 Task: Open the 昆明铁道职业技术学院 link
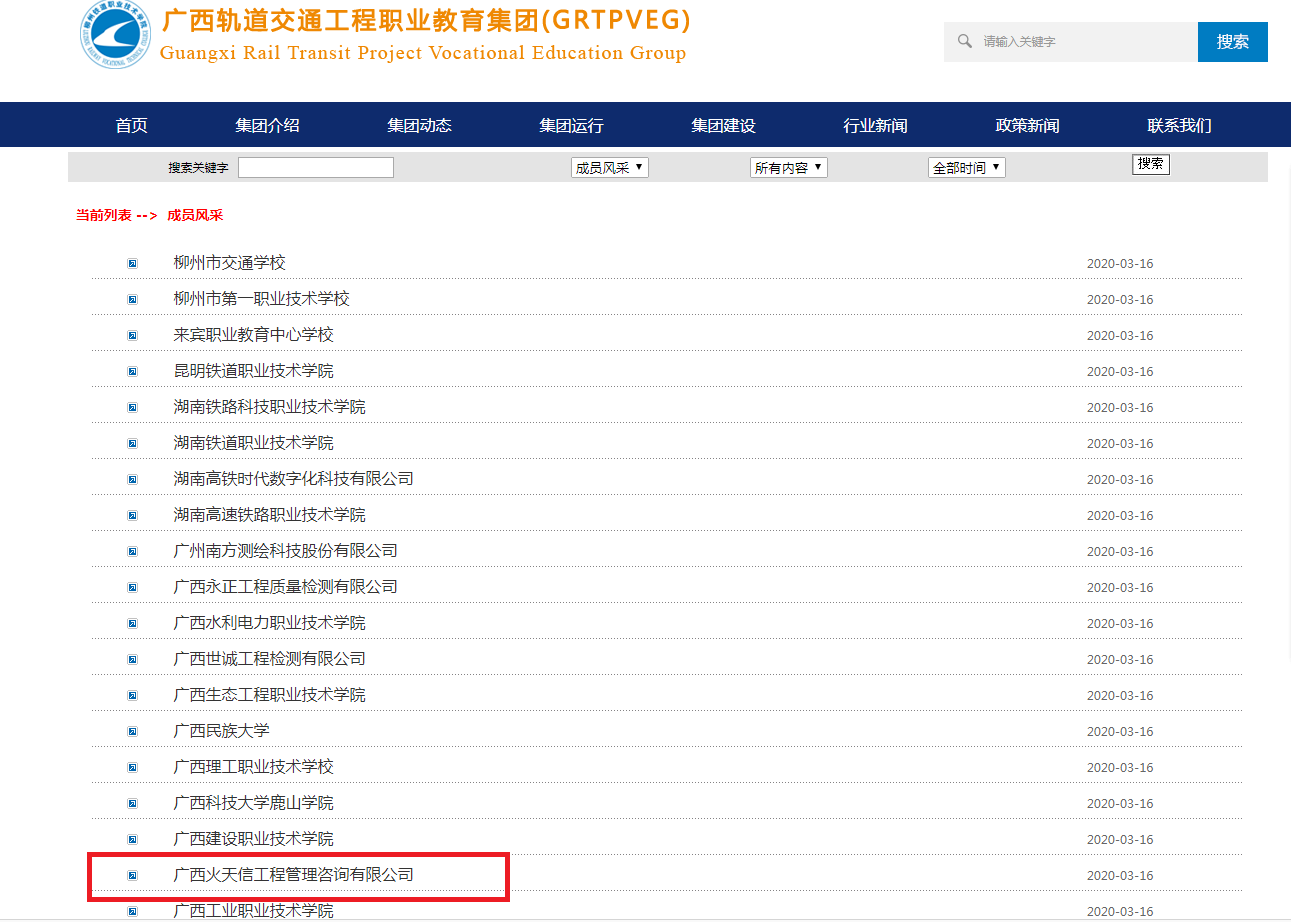[x=253, y=371]
